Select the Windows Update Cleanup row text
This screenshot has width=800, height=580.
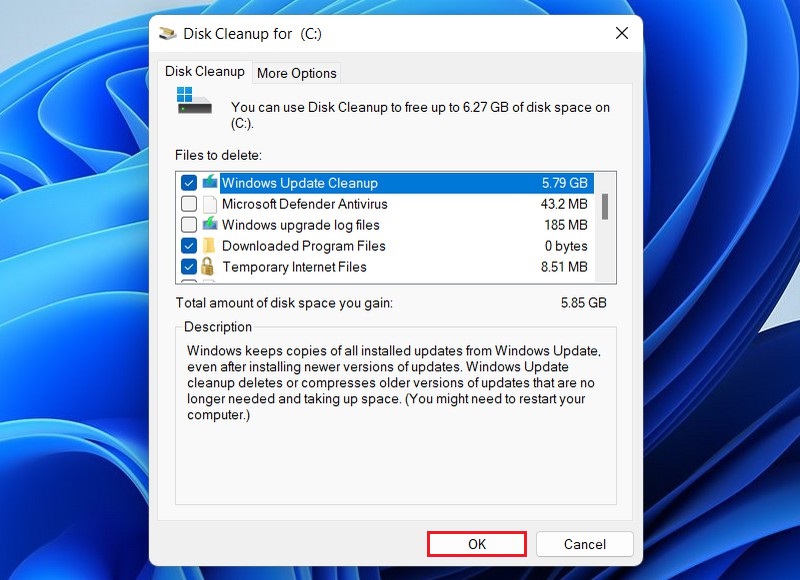[300, 183]
